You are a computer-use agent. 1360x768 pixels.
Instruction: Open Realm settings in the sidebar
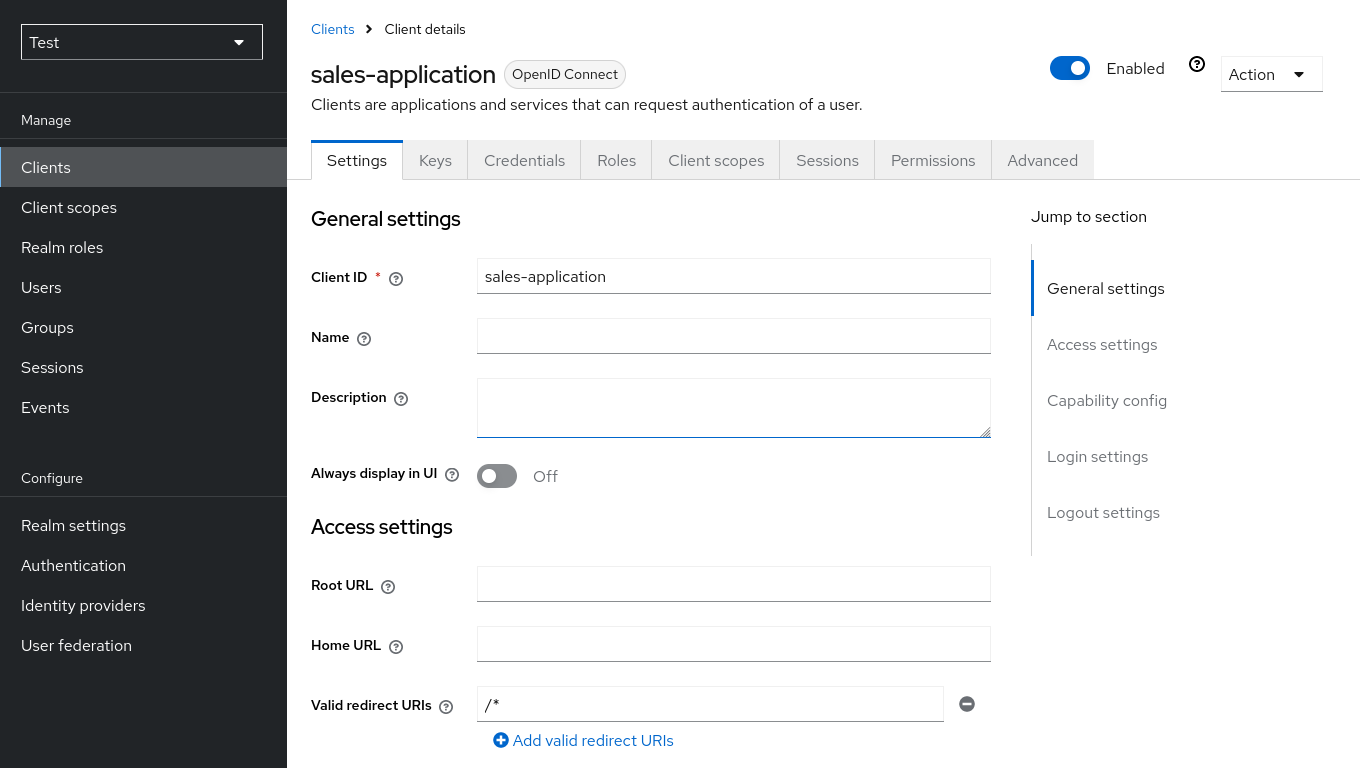(x=74, y=526)
